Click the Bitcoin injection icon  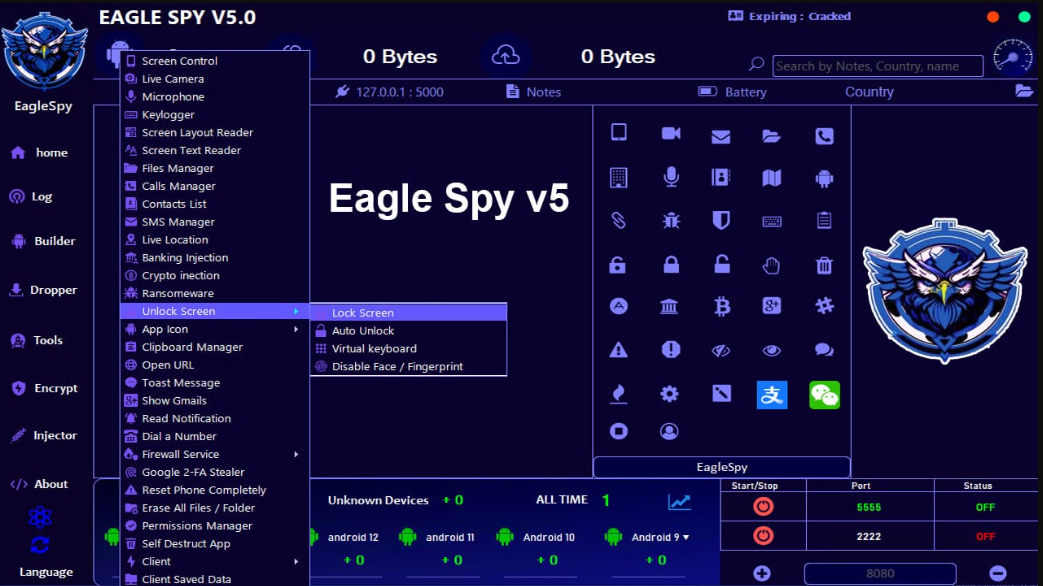tap(720, 307)
